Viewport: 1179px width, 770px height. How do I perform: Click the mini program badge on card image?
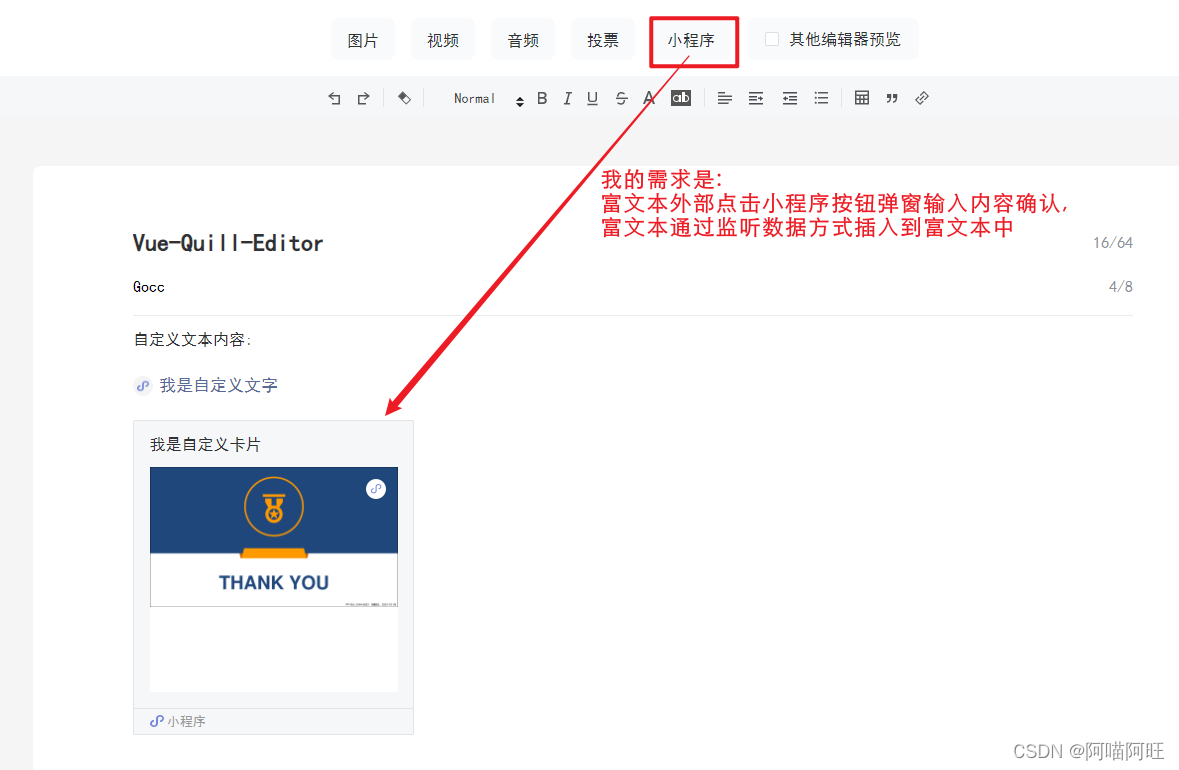(376, 489)
